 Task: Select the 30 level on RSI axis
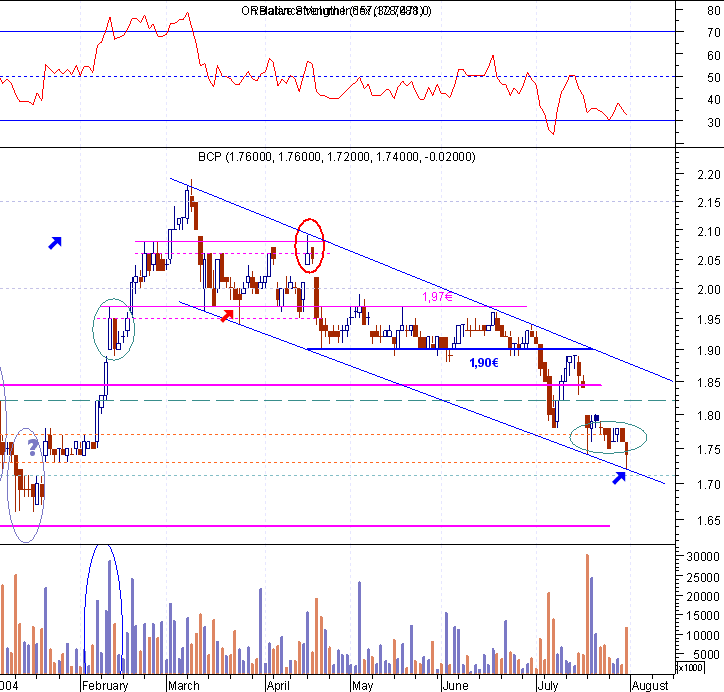[713, 123]
